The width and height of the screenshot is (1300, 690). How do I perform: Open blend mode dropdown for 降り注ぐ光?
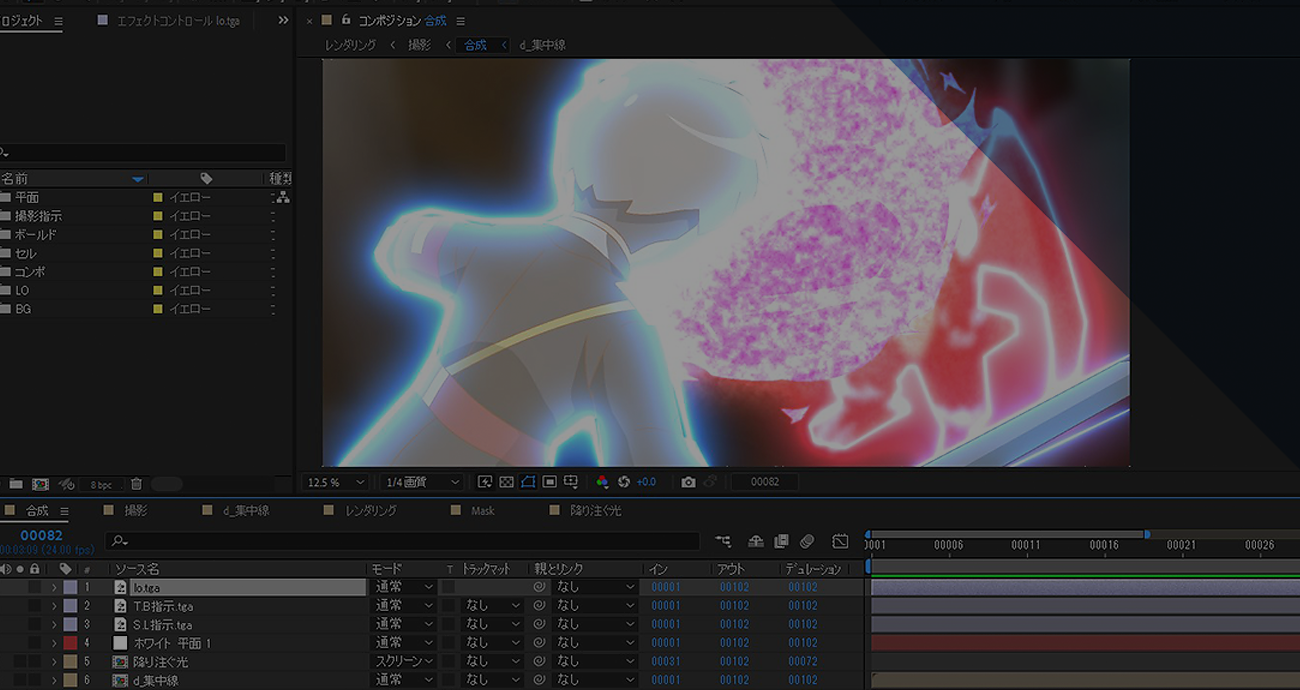[x=404, y=661]
